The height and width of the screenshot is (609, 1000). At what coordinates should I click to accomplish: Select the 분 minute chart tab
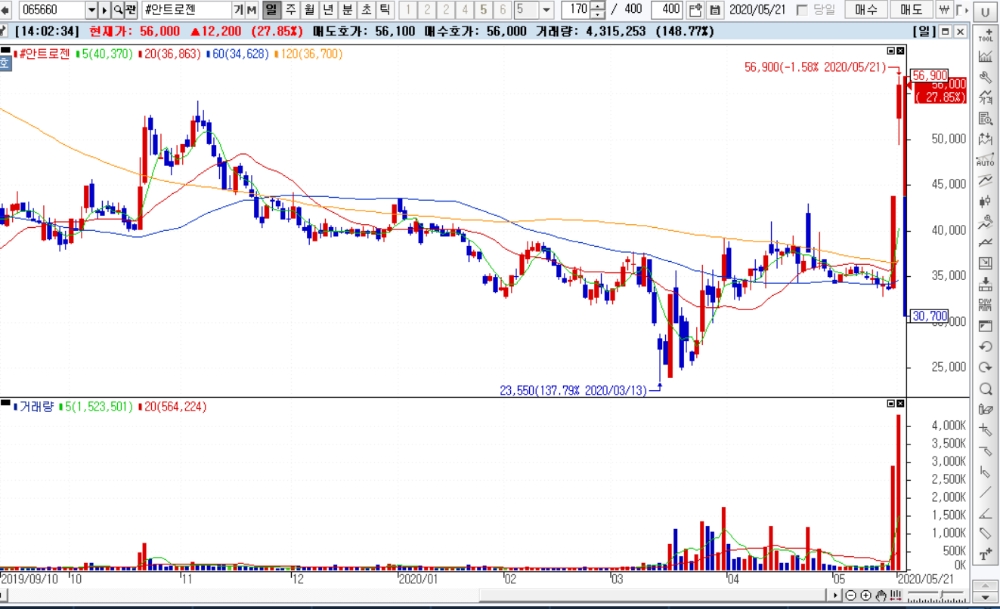click(347, 10)
